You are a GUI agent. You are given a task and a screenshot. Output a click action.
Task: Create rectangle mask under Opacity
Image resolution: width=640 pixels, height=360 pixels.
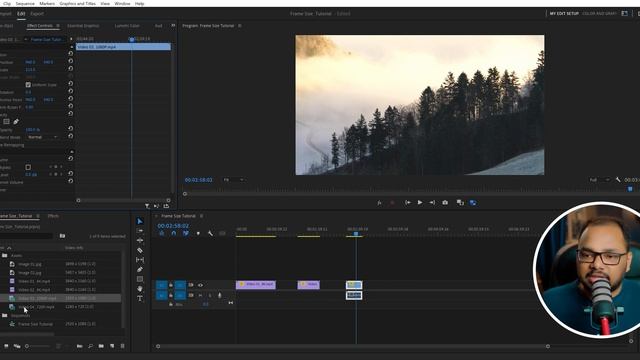coord(7,122)
